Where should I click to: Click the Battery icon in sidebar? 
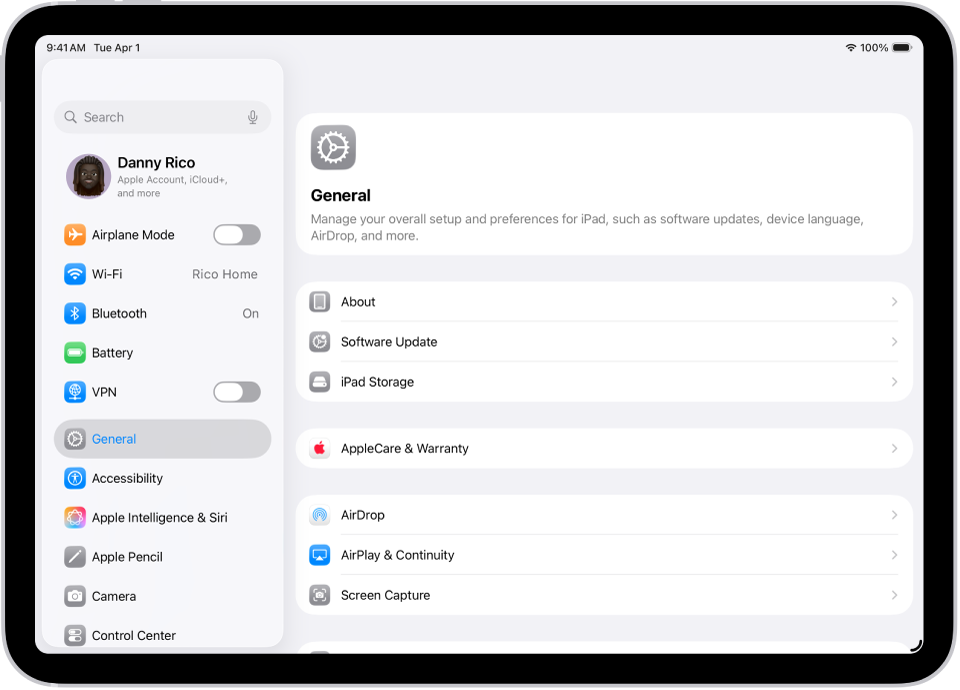click(x=75, y=352)
